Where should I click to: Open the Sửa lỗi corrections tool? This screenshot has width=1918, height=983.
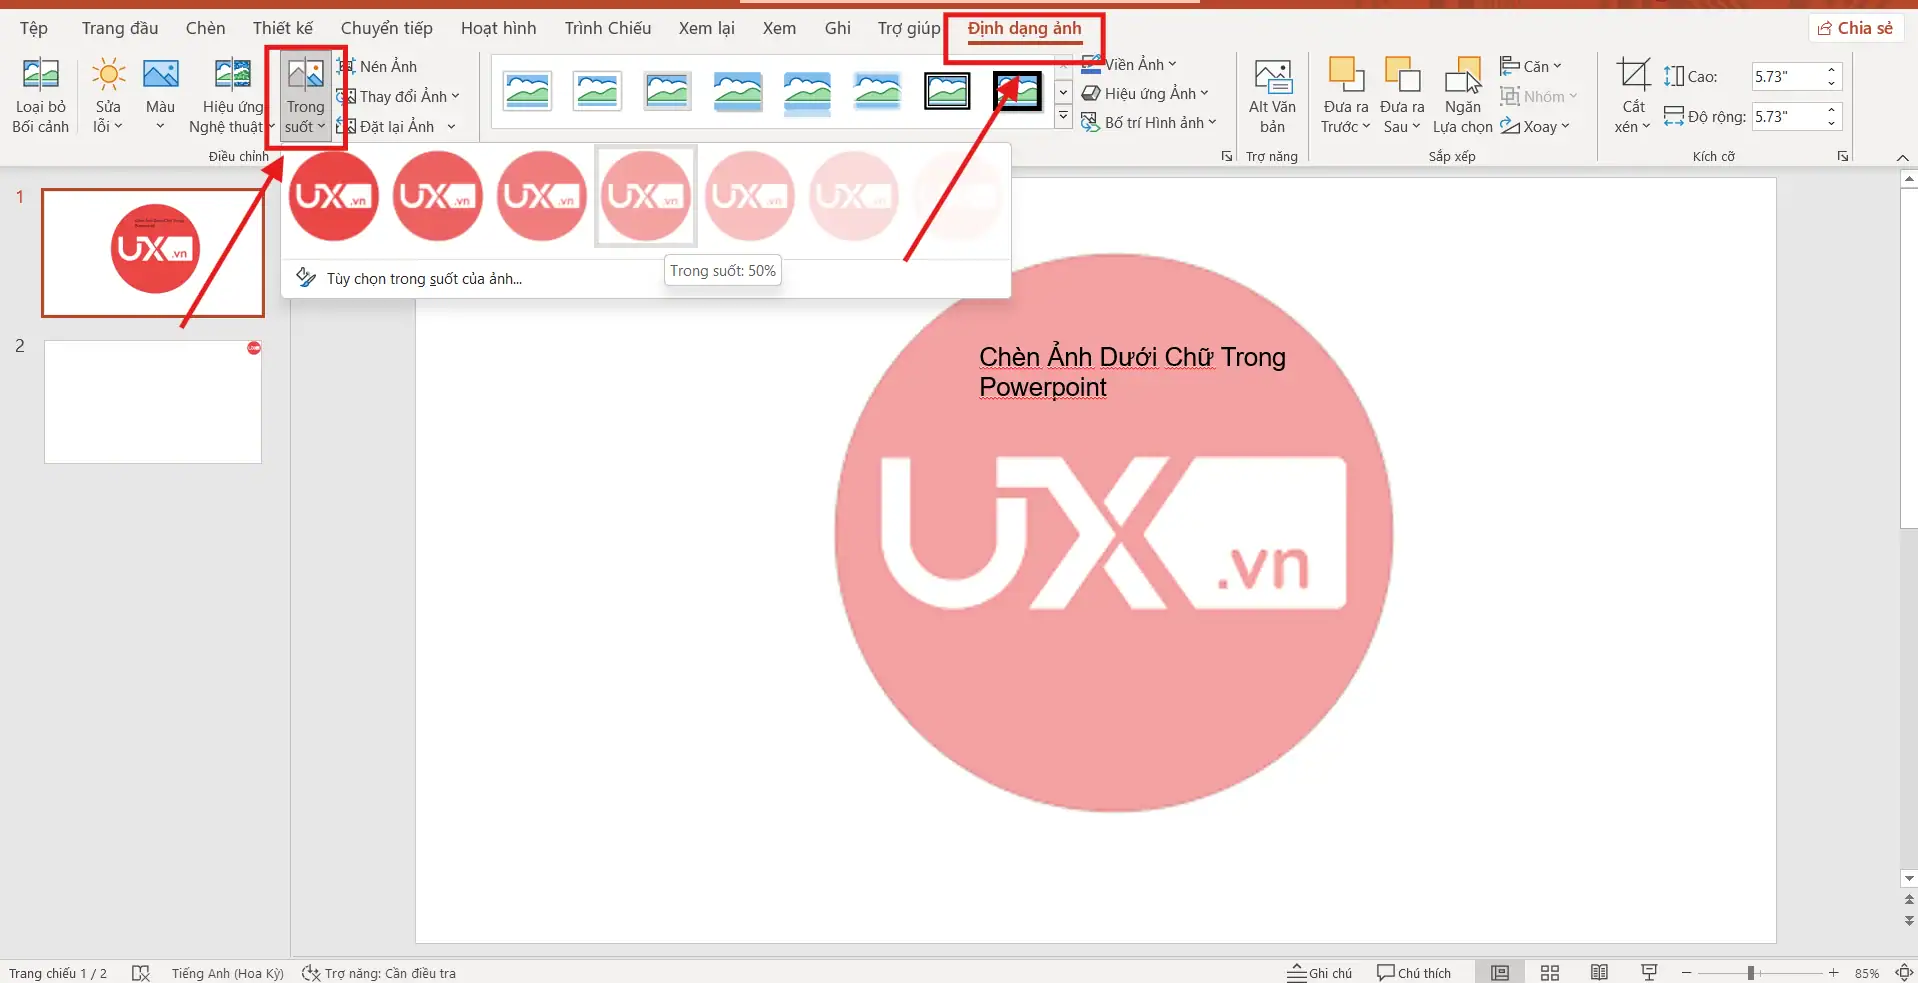pos(108,95)
